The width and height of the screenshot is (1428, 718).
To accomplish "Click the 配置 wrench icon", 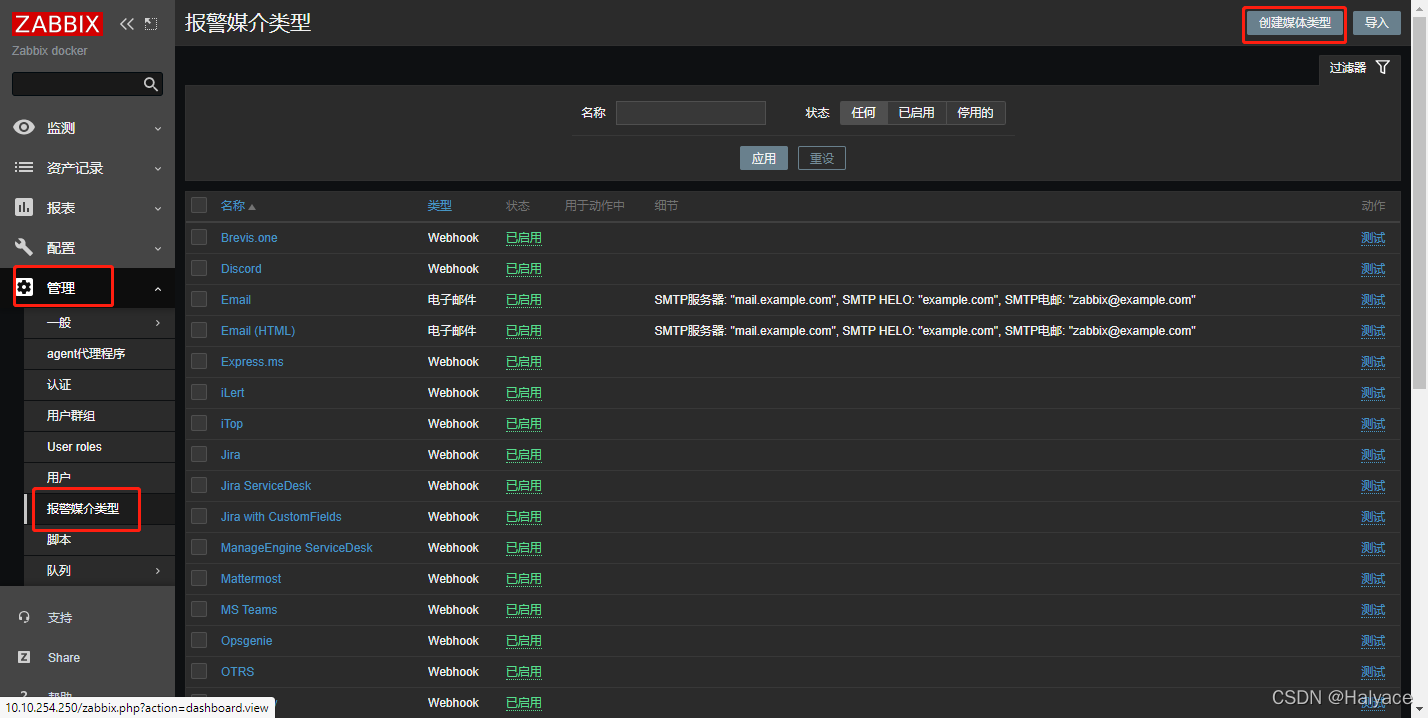I will pos(24,248).
